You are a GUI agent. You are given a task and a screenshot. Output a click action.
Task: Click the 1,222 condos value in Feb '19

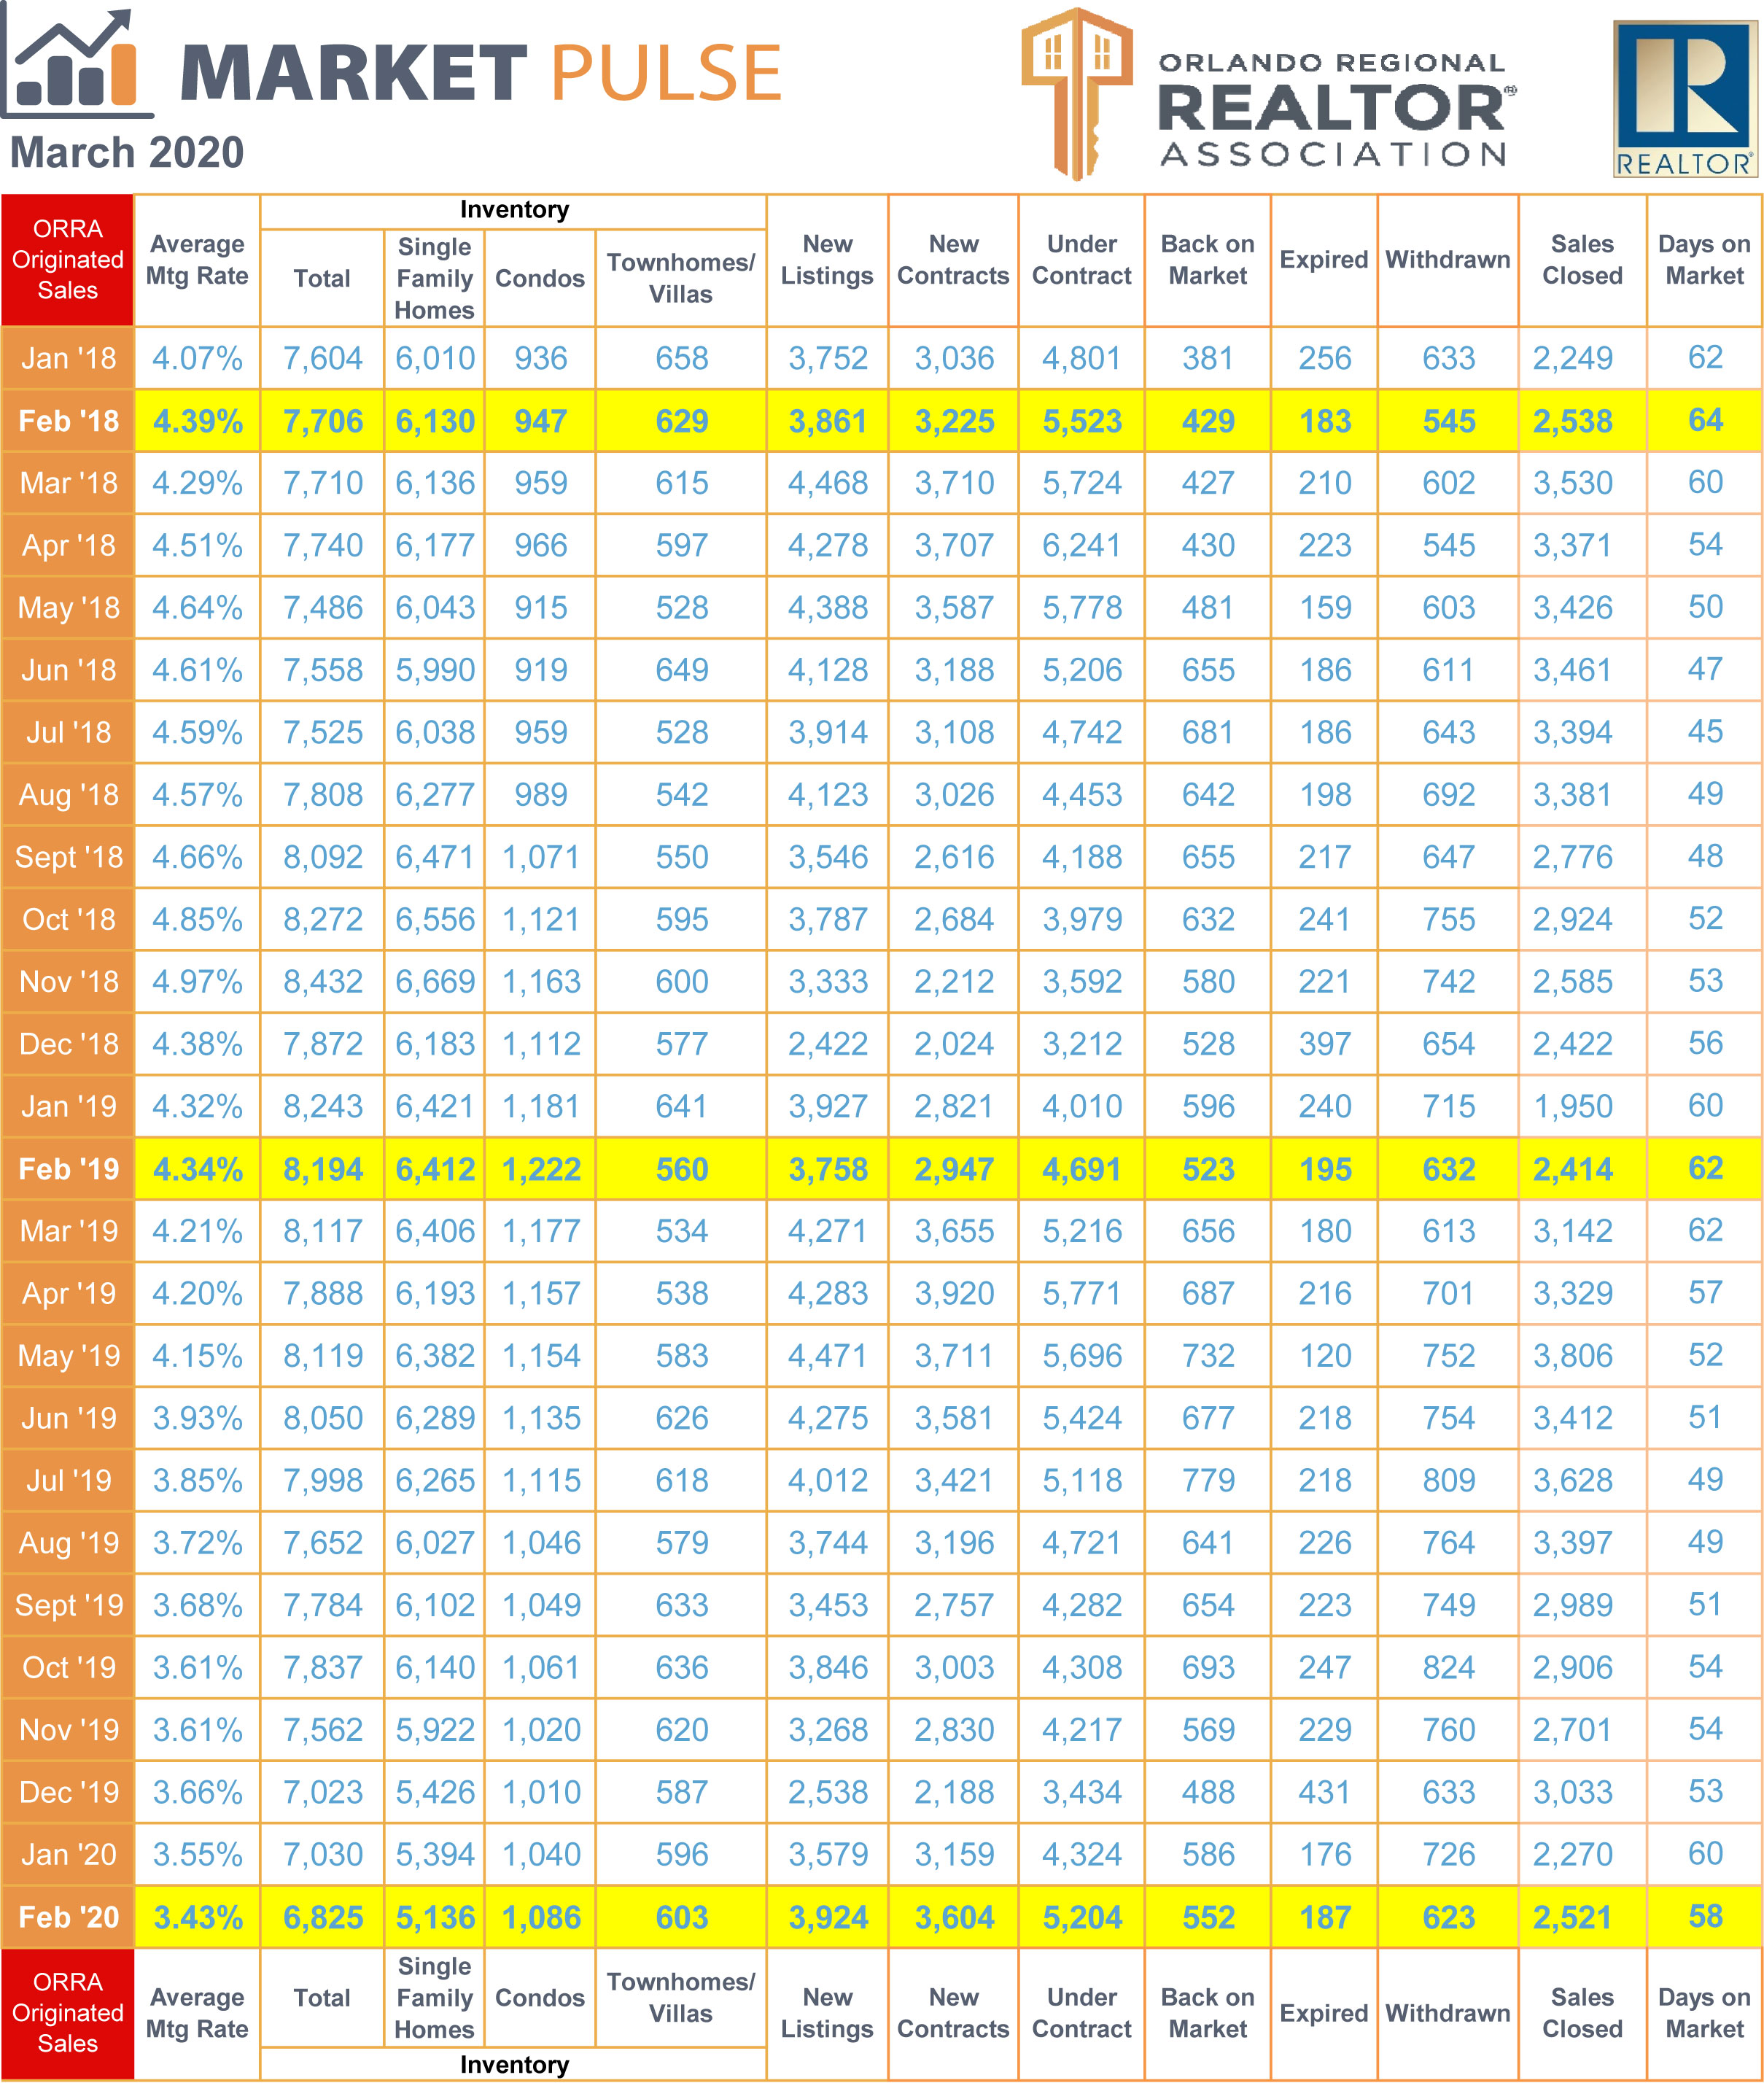point(541,1169)
